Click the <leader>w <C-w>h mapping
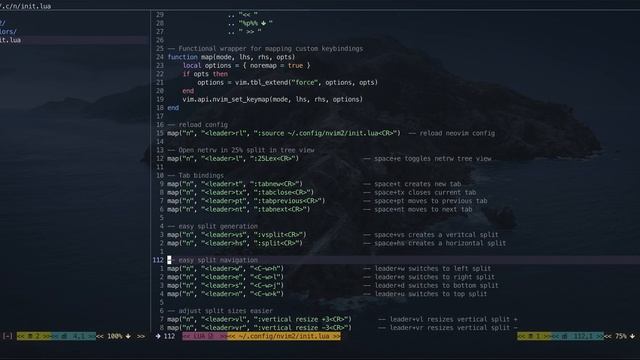This screenshot has height=360, width=640. pos(225,269)
